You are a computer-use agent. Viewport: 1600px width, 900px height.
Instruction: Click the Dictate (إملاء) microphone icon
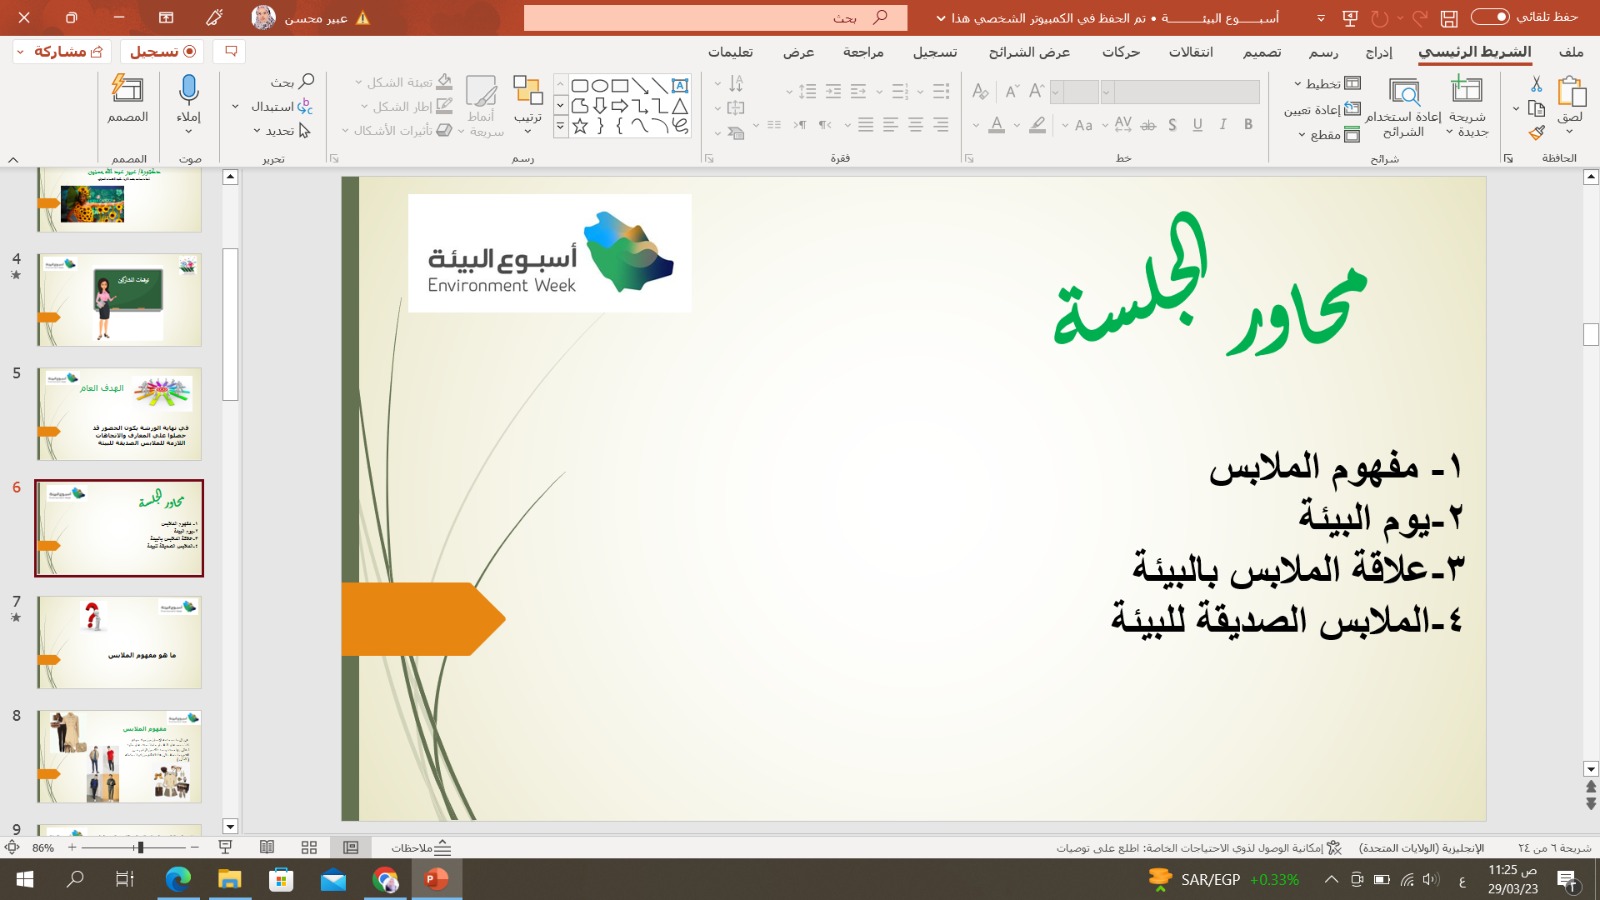pos(189,90)
